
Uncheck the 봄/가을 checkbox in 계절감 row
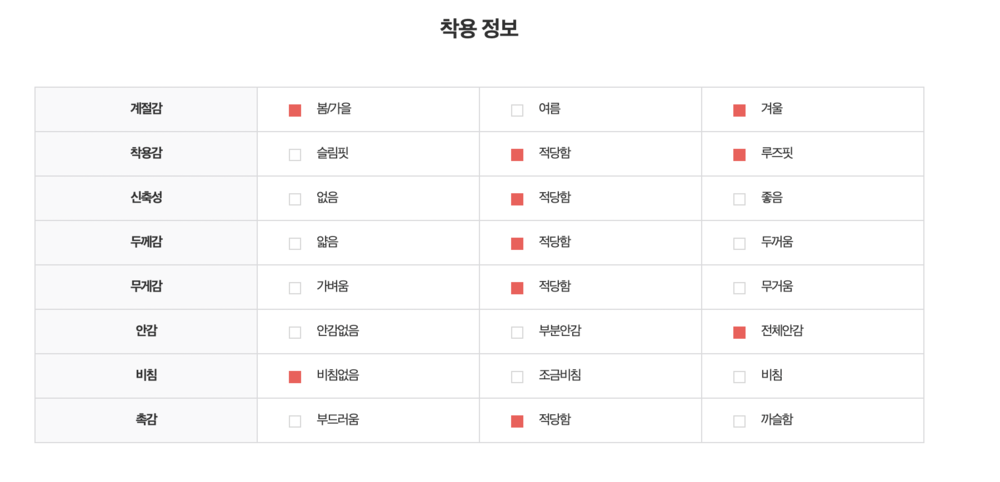[295, 110]
